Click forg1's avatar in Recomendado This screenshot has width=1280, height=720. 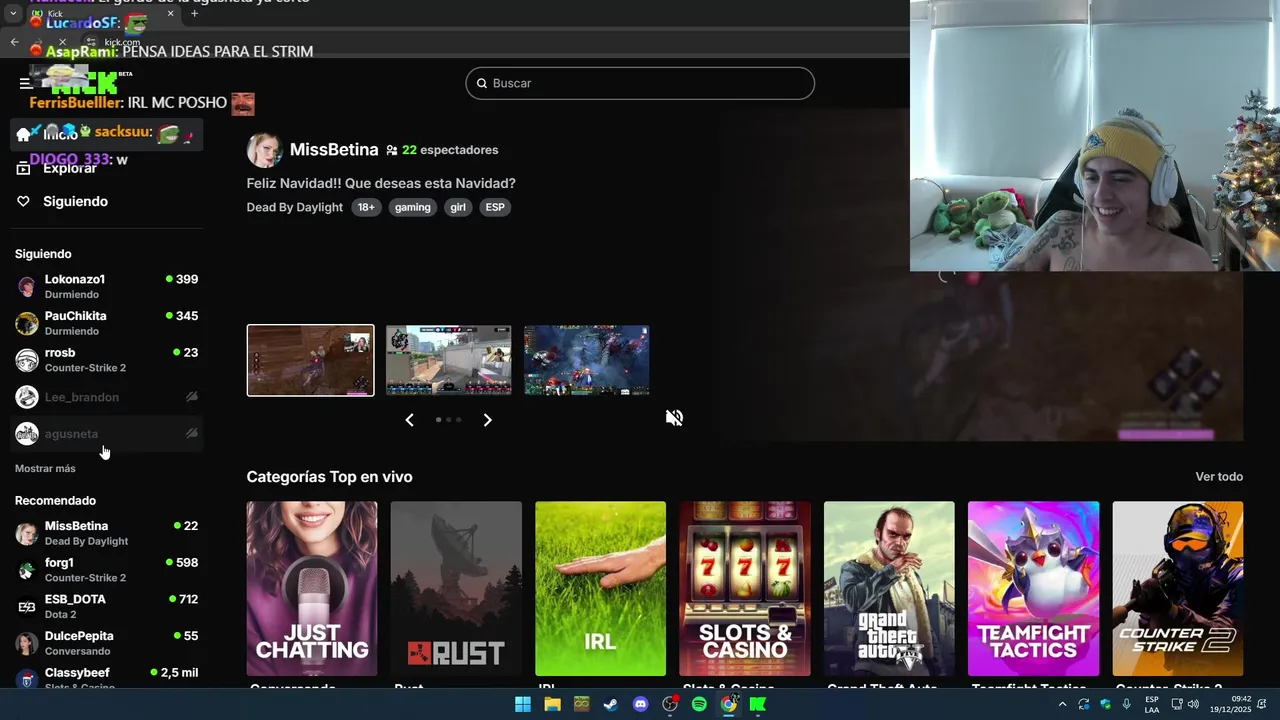point(27,570)
